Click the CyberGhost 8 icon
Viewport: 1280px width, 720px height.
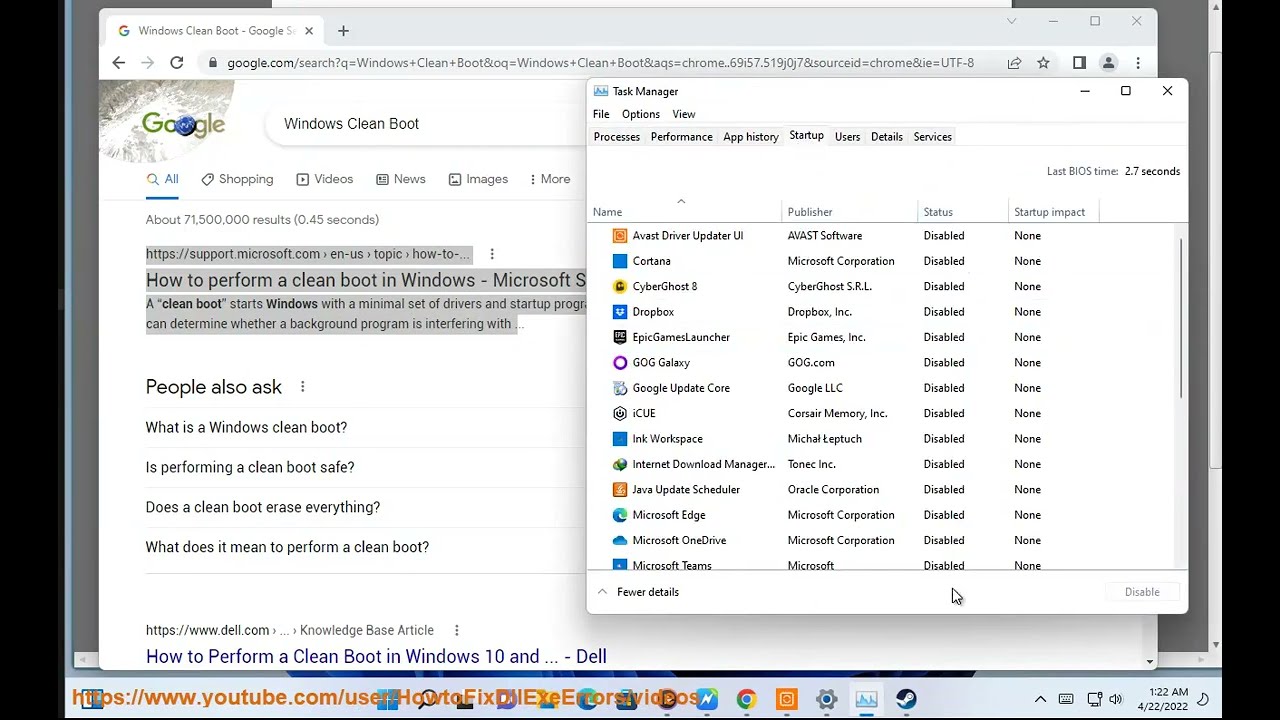[x=619, y=286]
